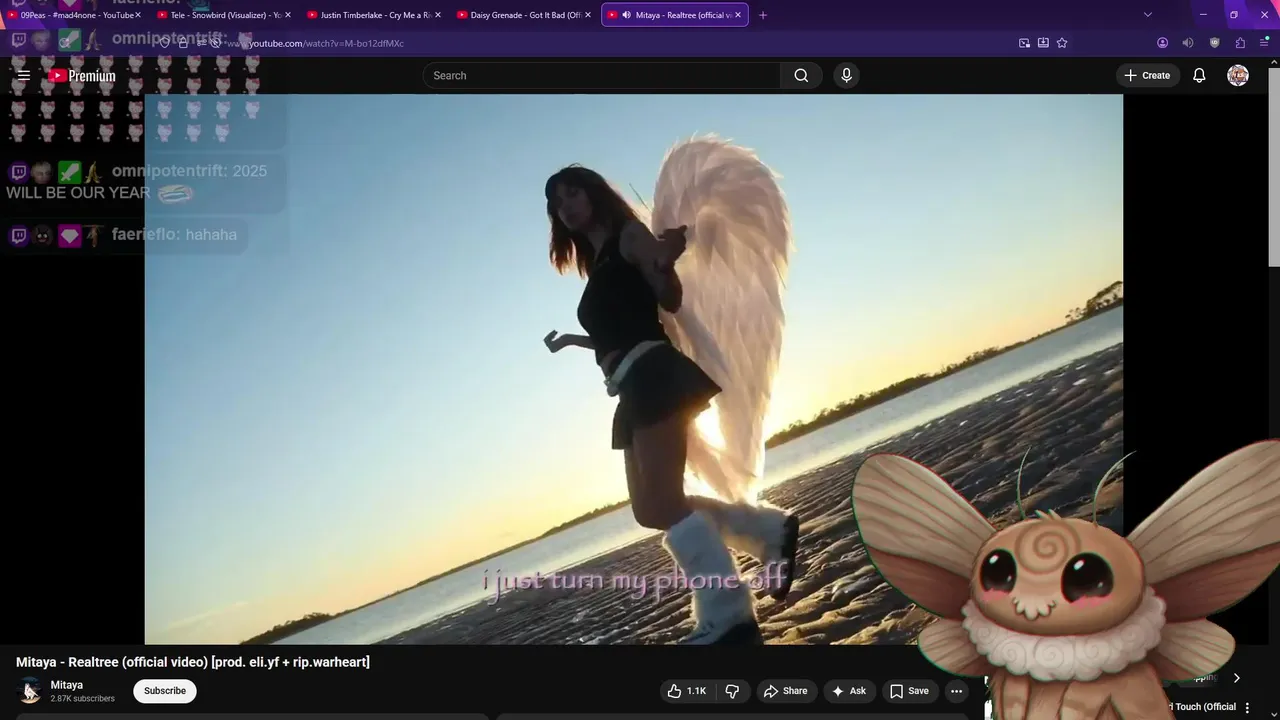Open the uBlock shield extension icon

click(1214, 43)
